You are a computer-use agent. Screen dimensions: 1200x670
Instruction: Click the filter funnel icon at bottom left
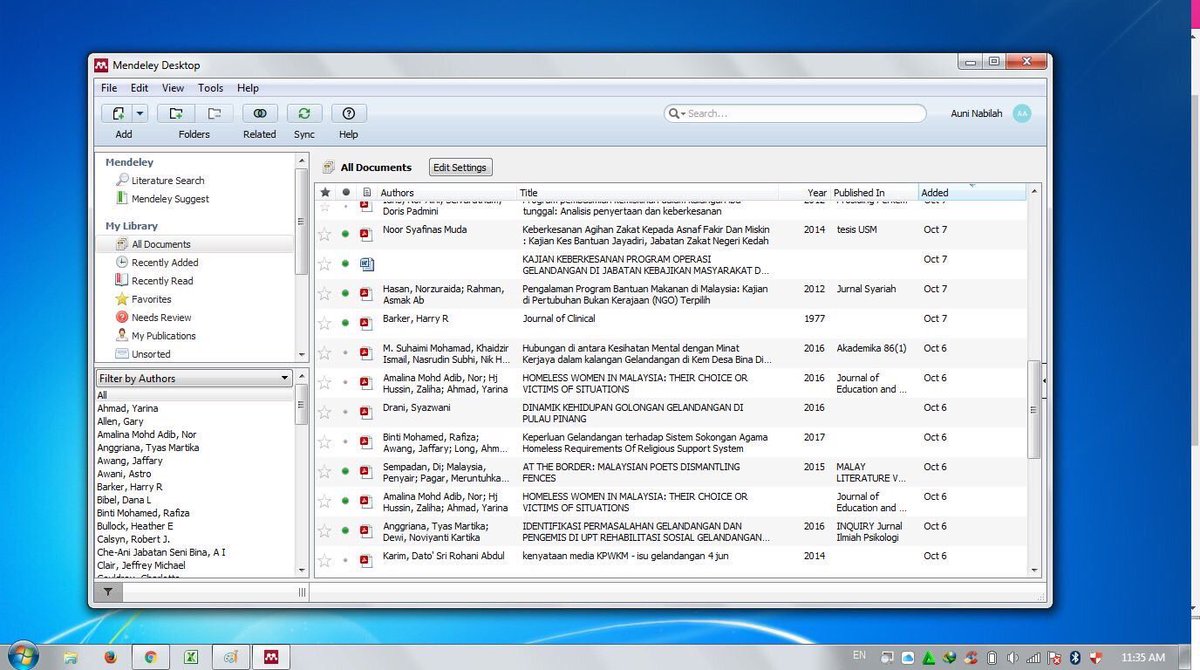coord(108,593)
